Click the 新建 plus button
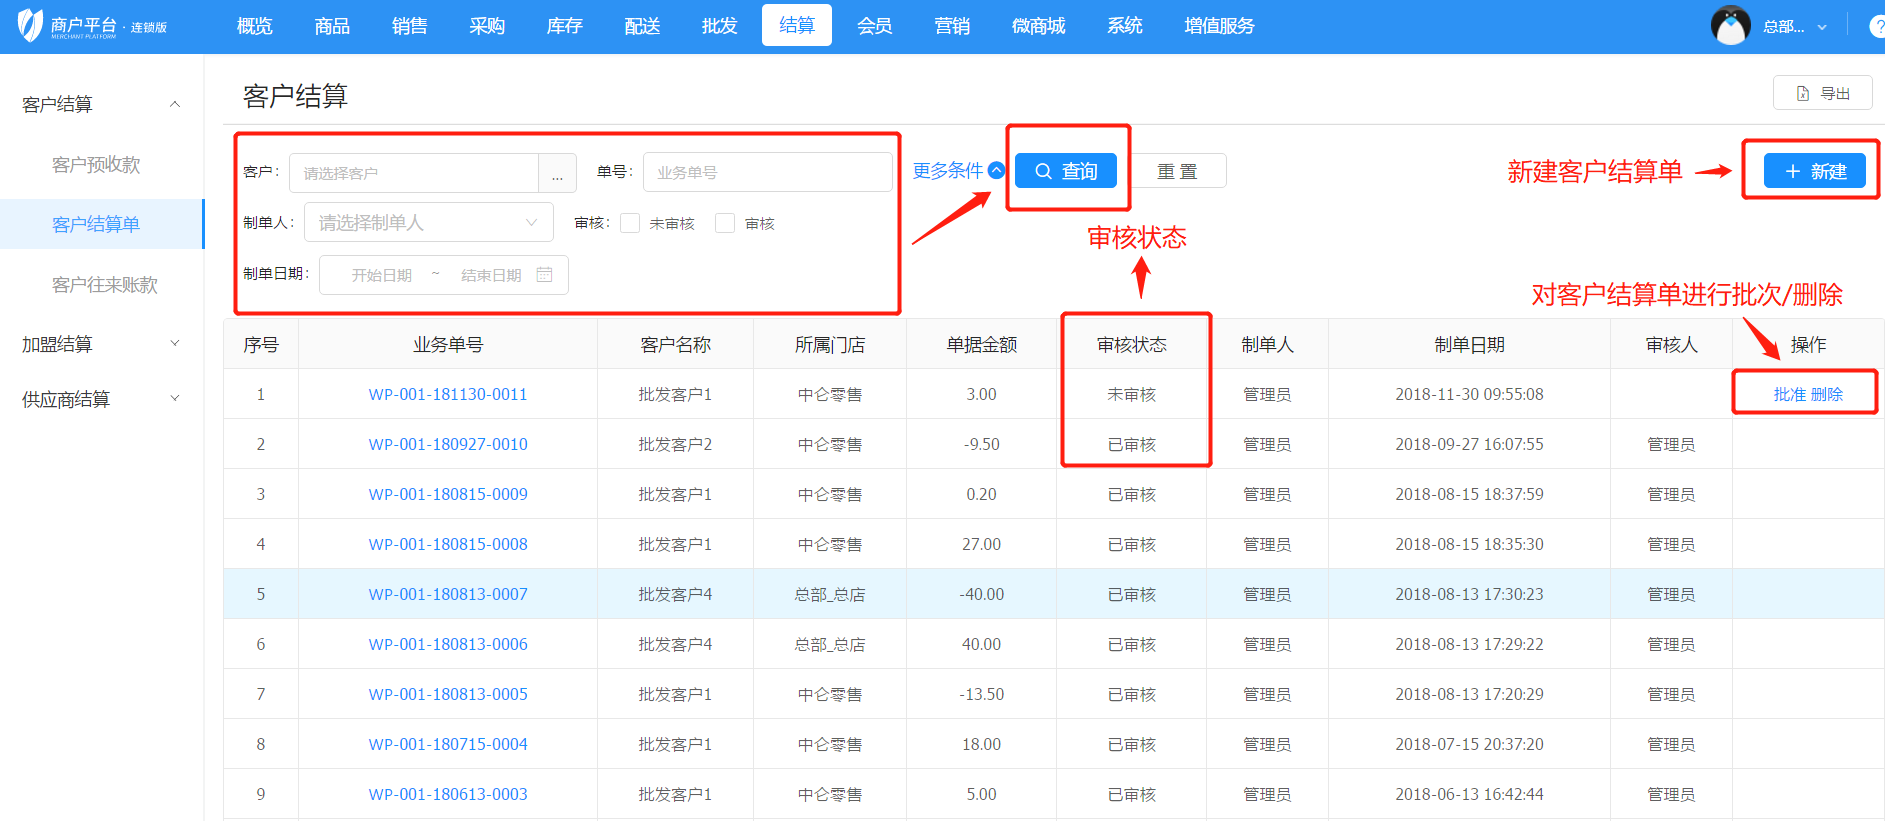 [1814, 171]
